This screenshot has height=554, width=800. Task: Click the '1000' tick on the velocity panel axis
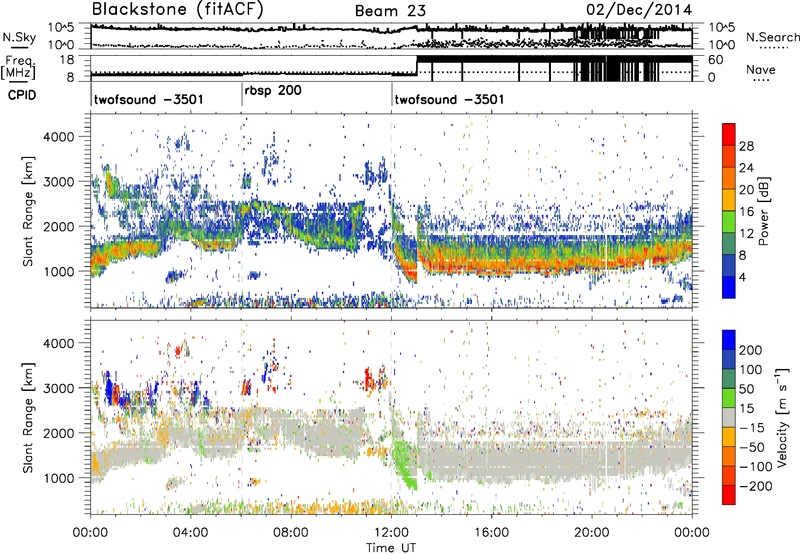58,478
